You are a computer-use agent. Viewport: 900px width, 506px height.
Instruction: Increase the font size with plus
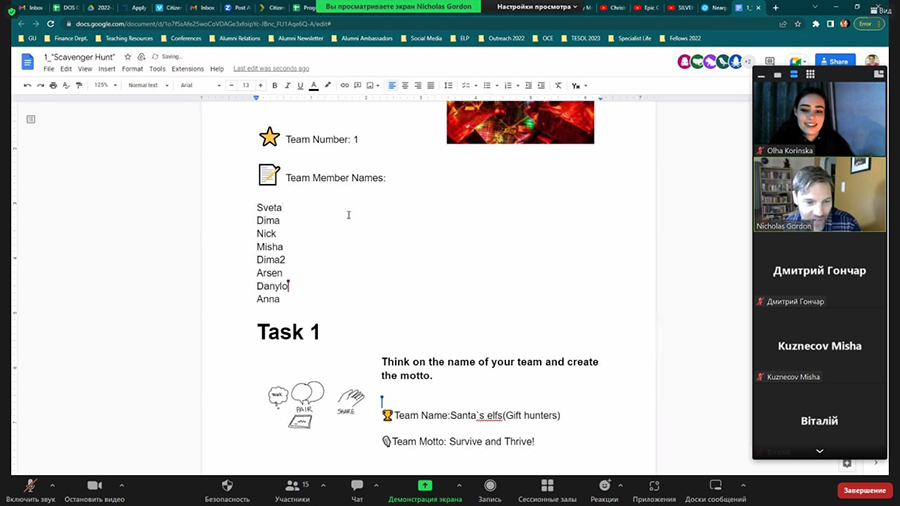pyautogui.click(x=261, y=85)
